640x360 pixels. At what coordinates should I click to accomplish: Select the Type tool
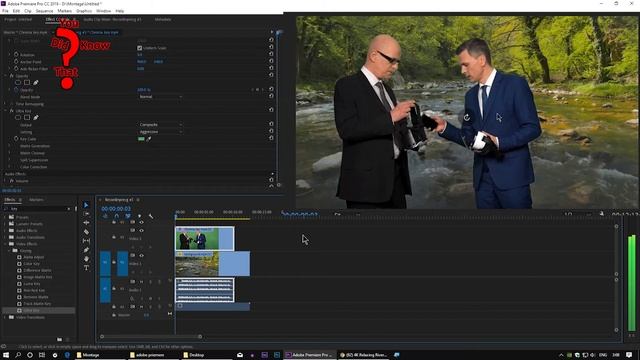(x=86, y=268)
